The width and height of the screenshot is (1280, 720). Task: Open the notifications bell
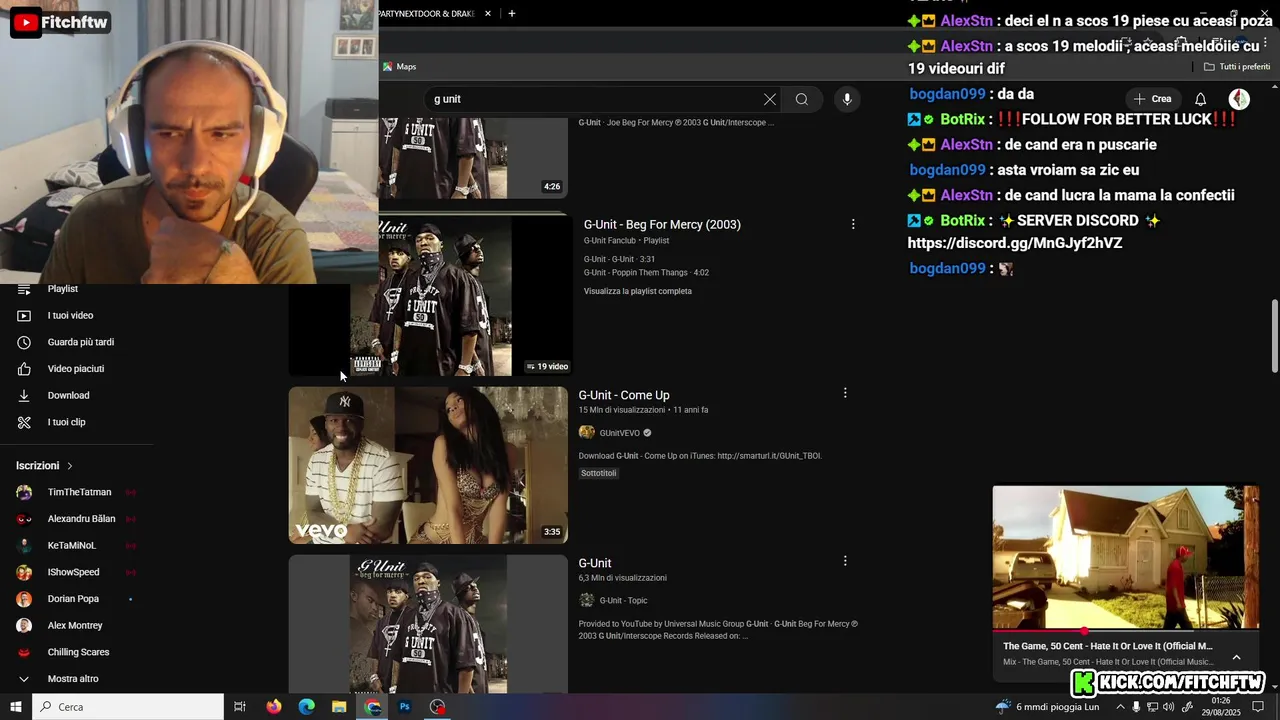[x=1201, y=99]
